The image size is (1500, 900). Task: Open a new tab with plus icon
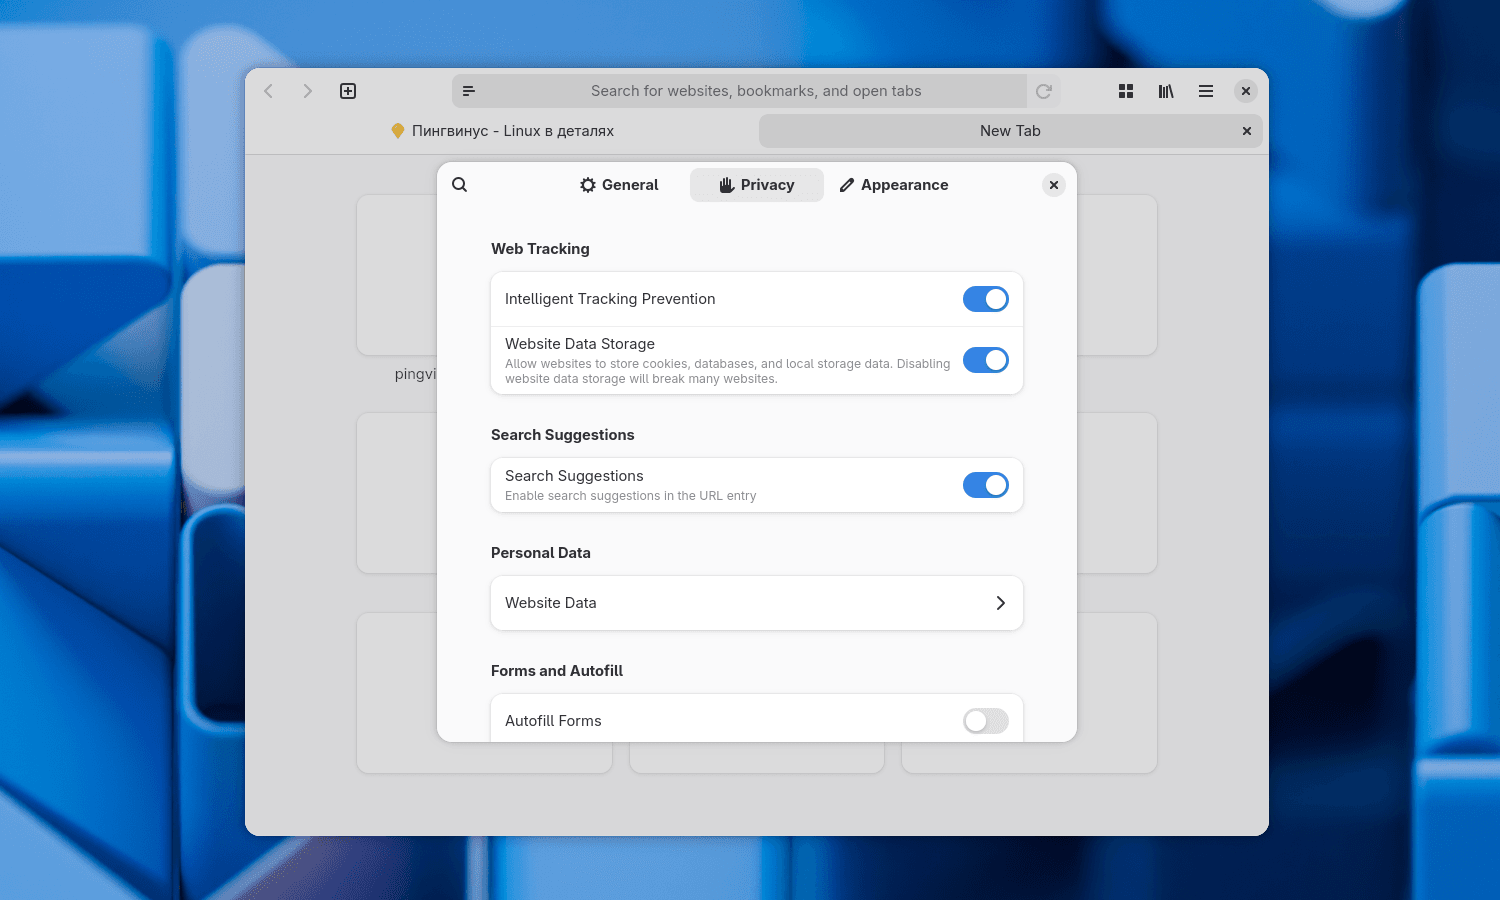pos(348,91)
